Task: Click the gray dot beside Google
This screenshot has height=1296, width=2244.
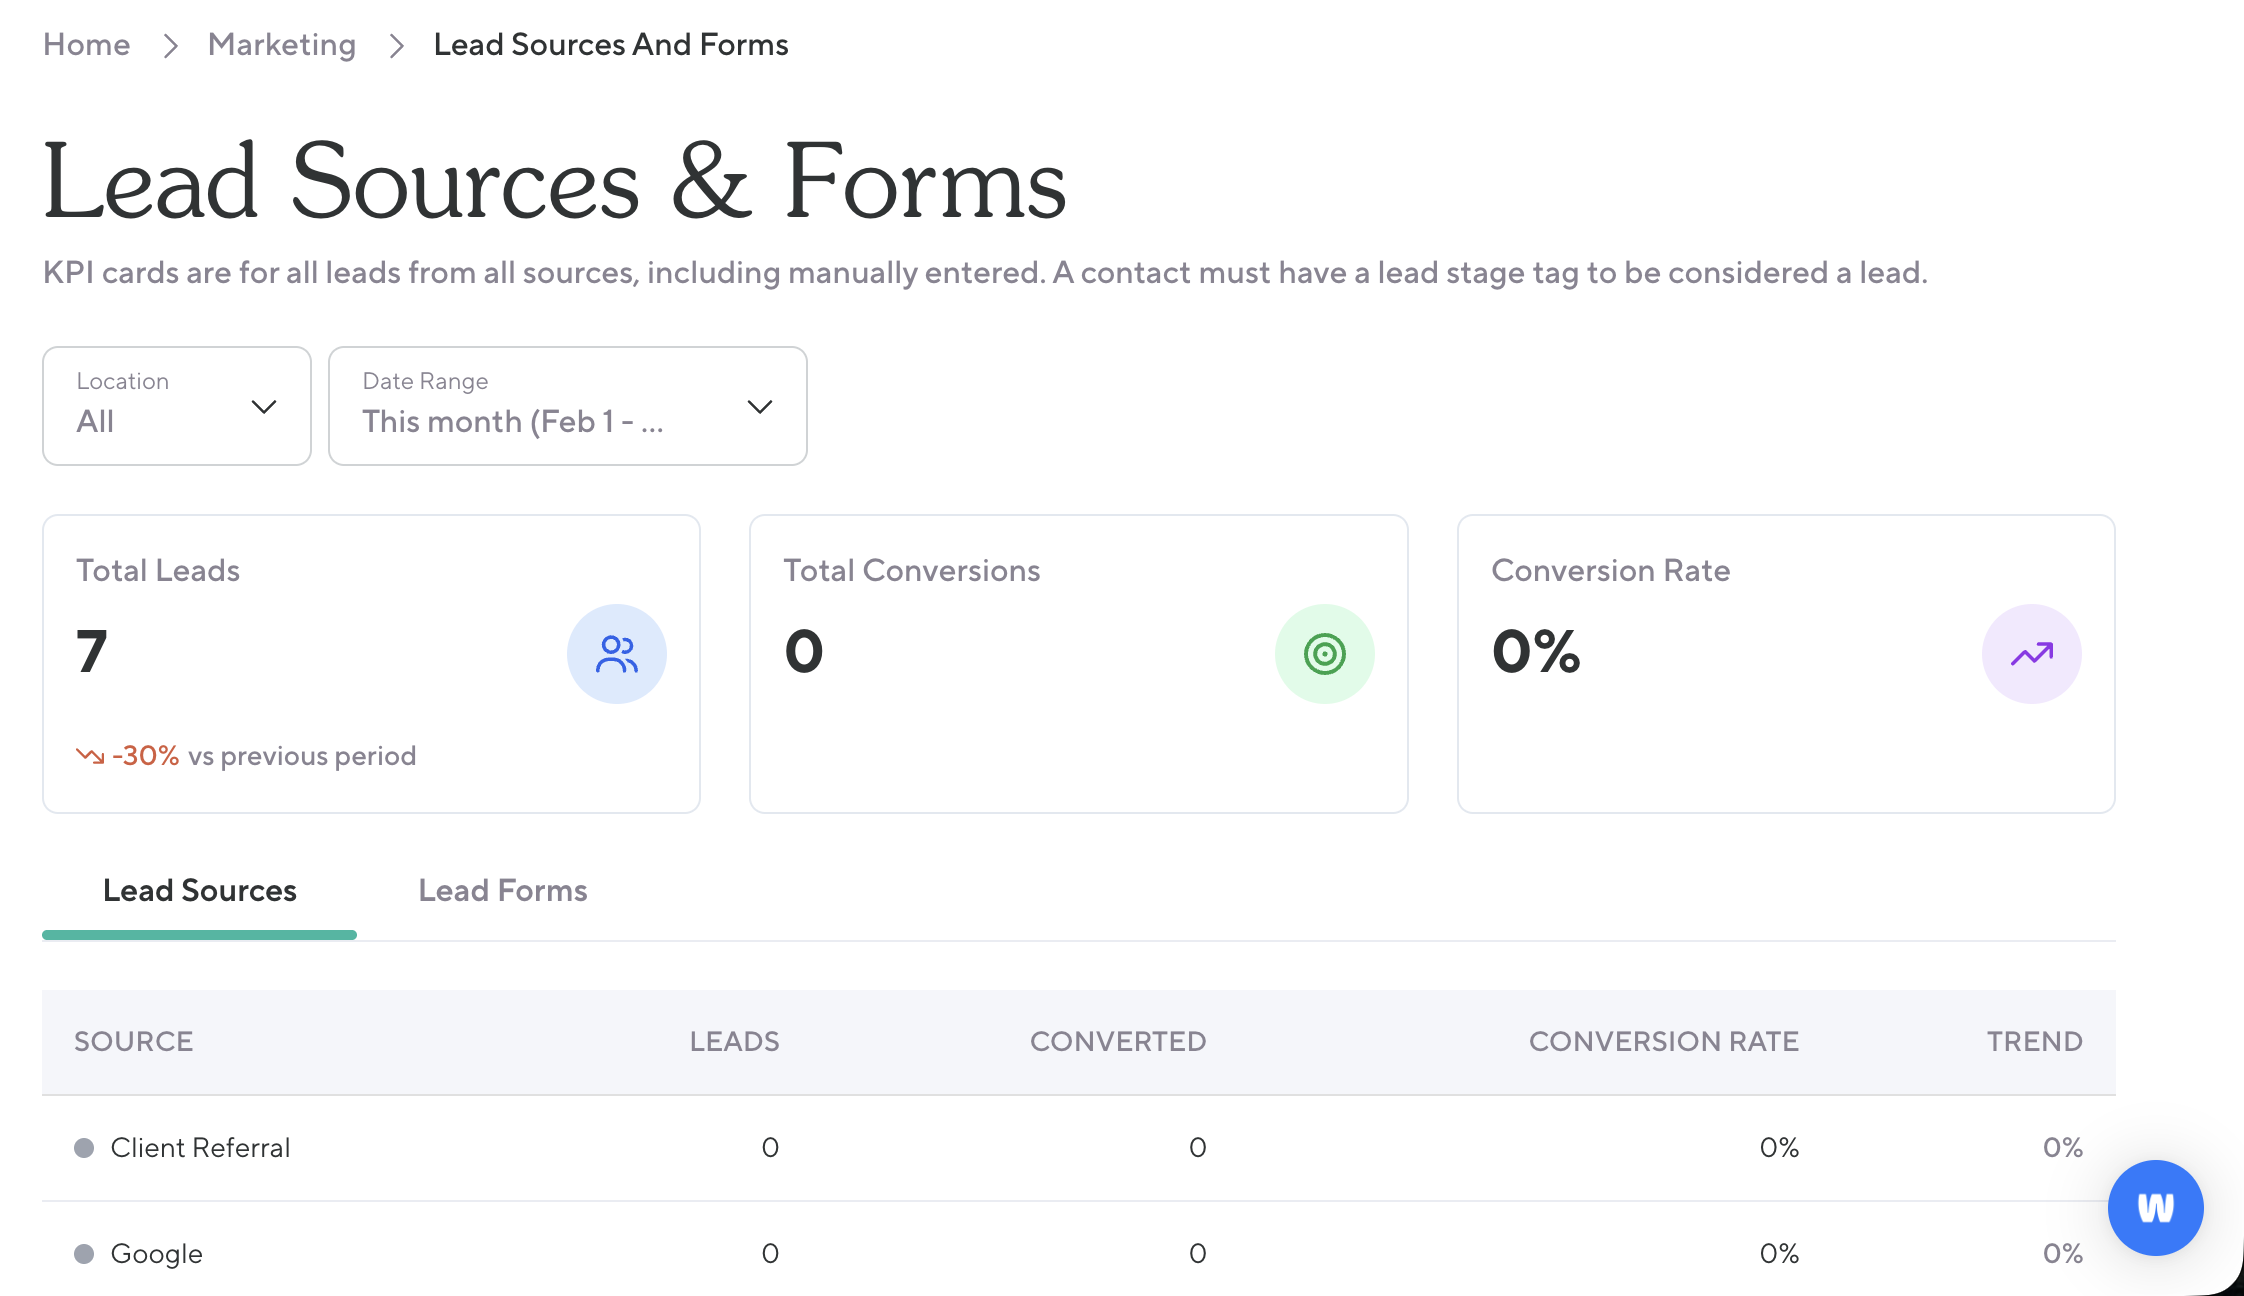Action: [84, 1254]
